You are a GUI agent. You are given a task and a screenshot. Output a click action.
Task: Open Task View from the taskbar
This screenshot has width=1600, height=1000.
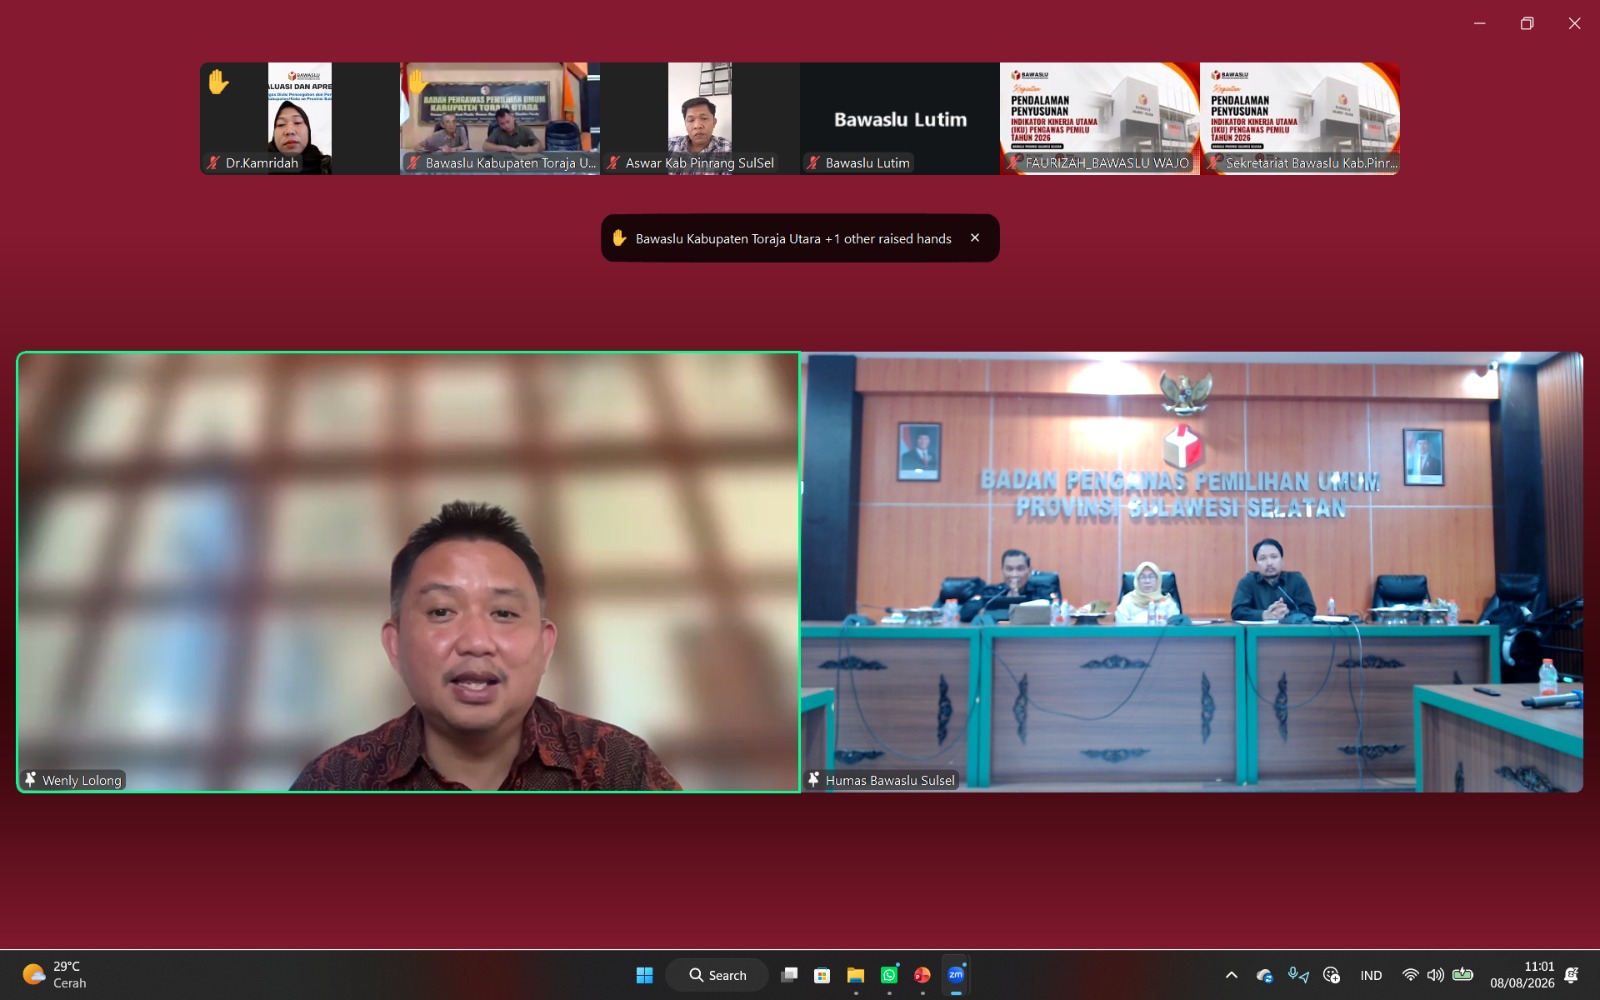789,975
